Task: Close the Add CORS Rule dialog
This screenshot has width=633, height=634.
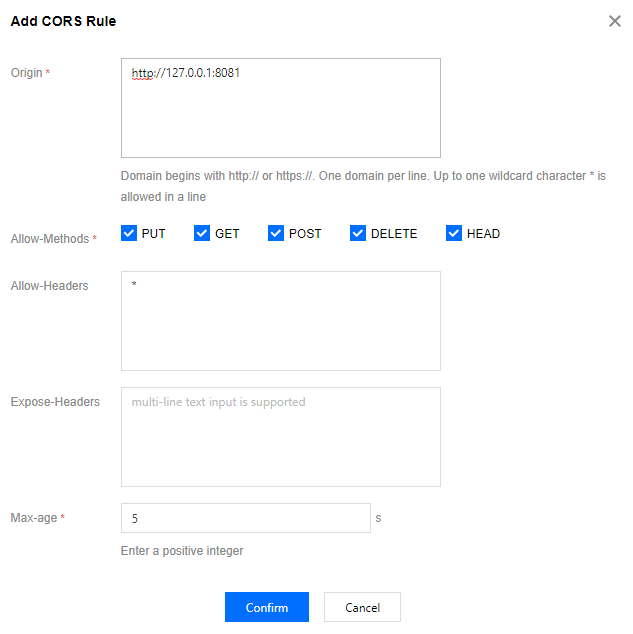Action: 615,21
